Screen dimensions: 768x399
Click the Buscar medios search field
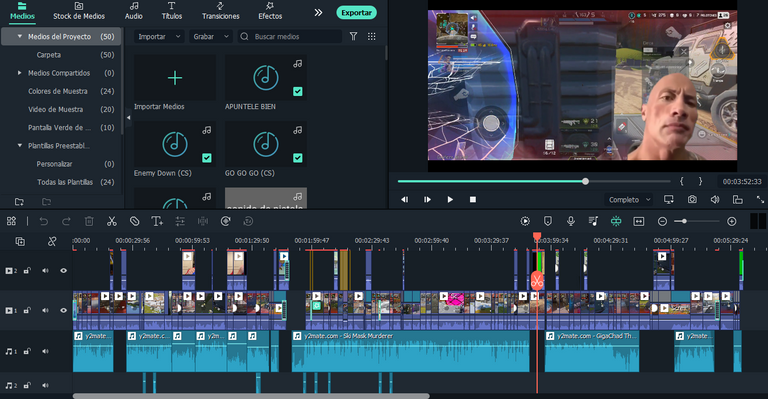point(290,36)
